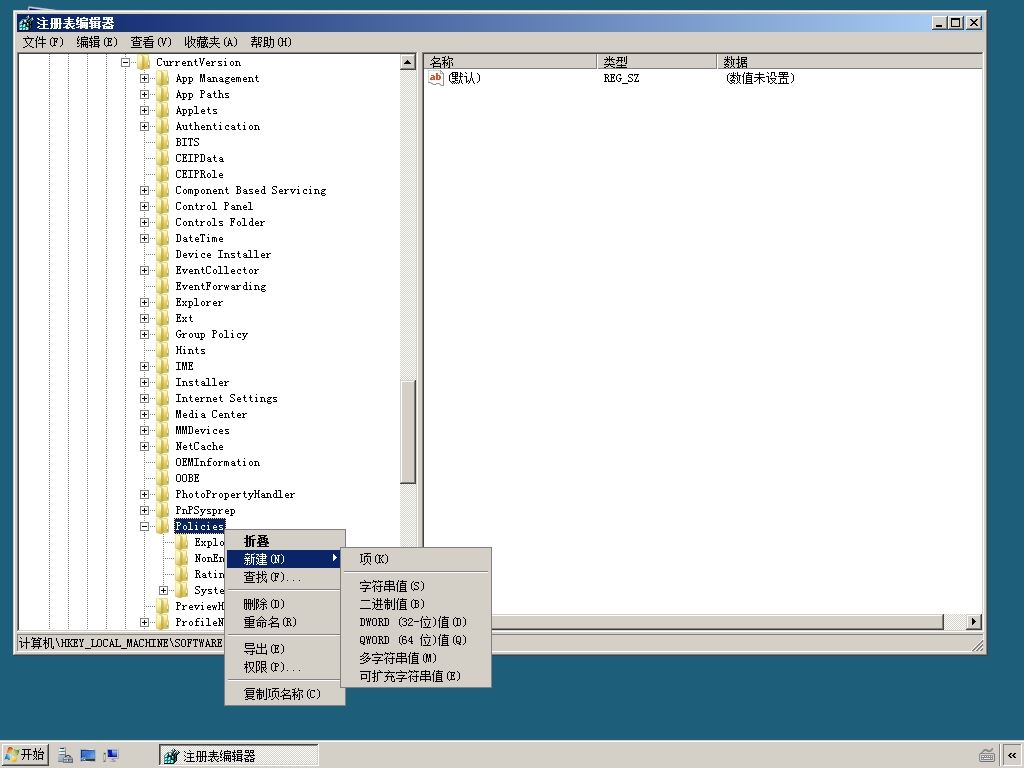The height and width of the screenshot is (768, 1024).
Task: Click the tree pane vertical scrollbar thumb
Action: pos(408,432)
